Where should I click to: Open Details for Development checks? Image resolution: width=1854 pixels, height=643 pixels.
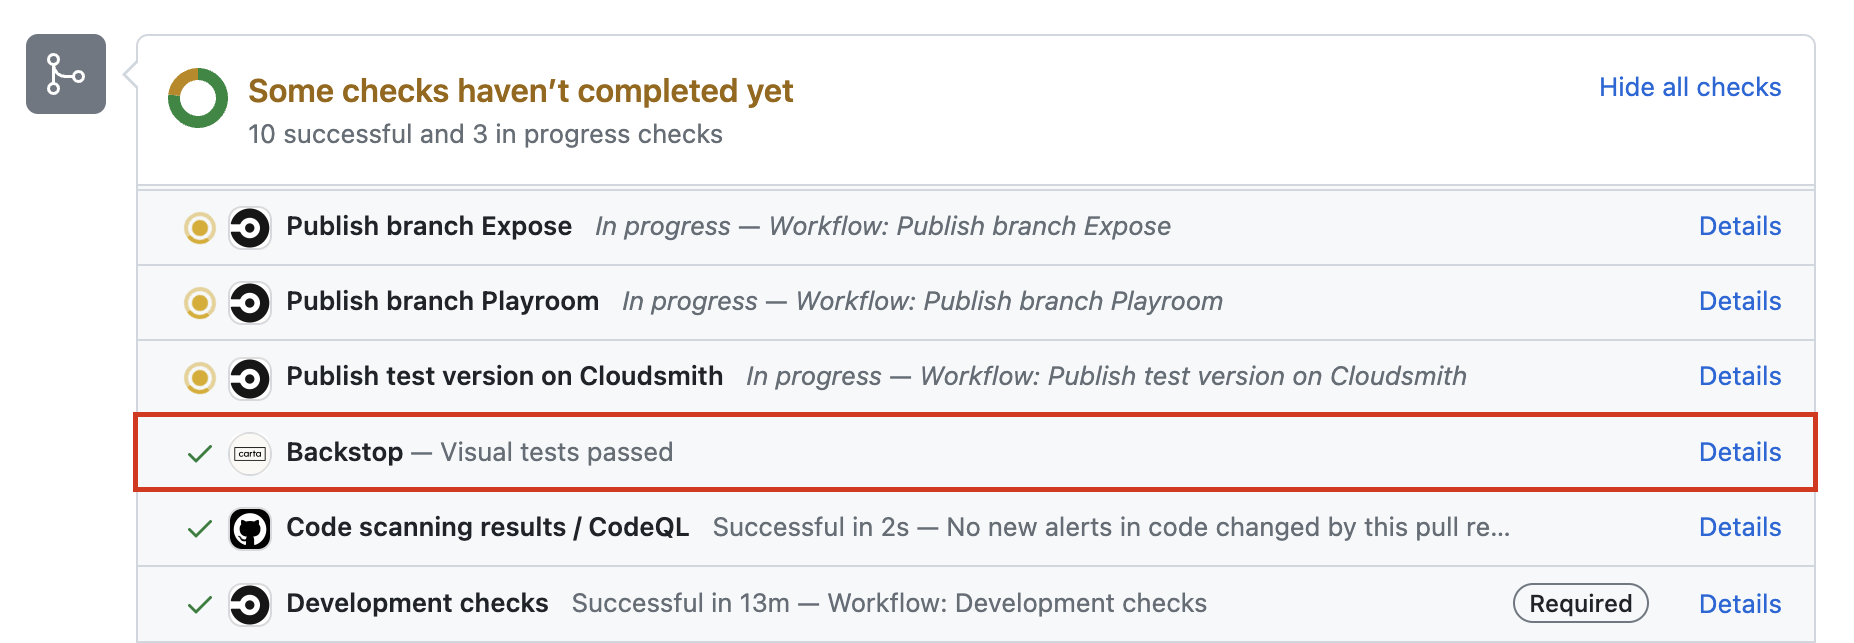pyautogui.click(x=1739, y=604)
